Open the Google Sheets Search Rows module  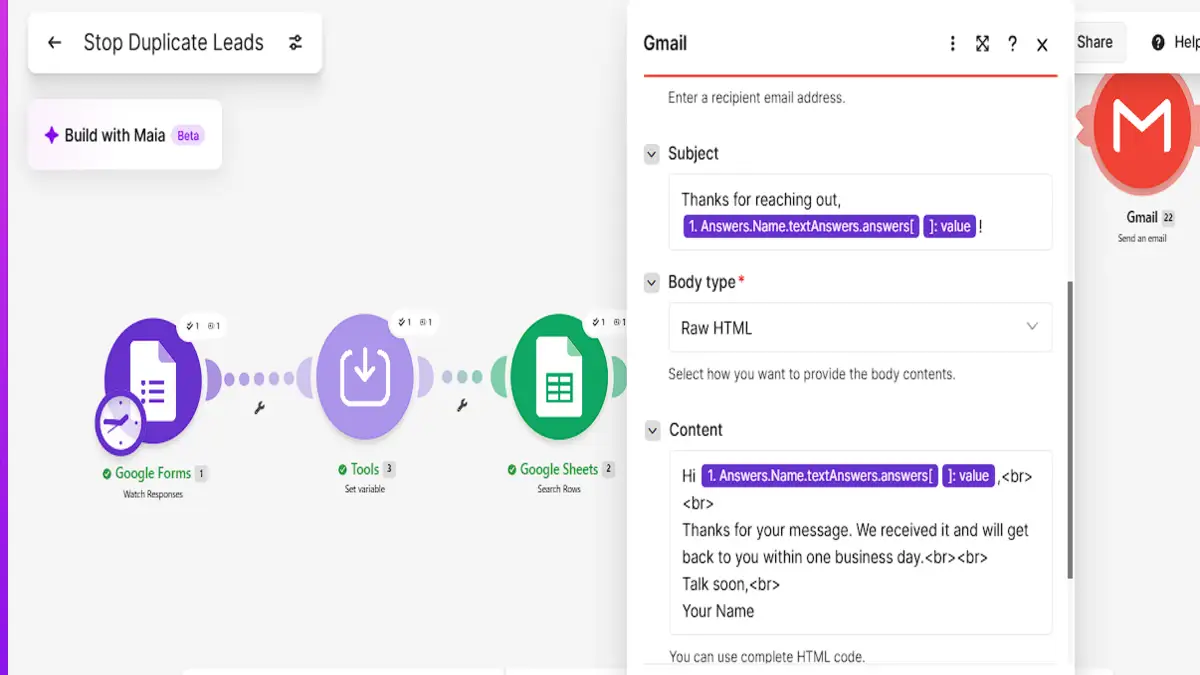tap(558, 376)
